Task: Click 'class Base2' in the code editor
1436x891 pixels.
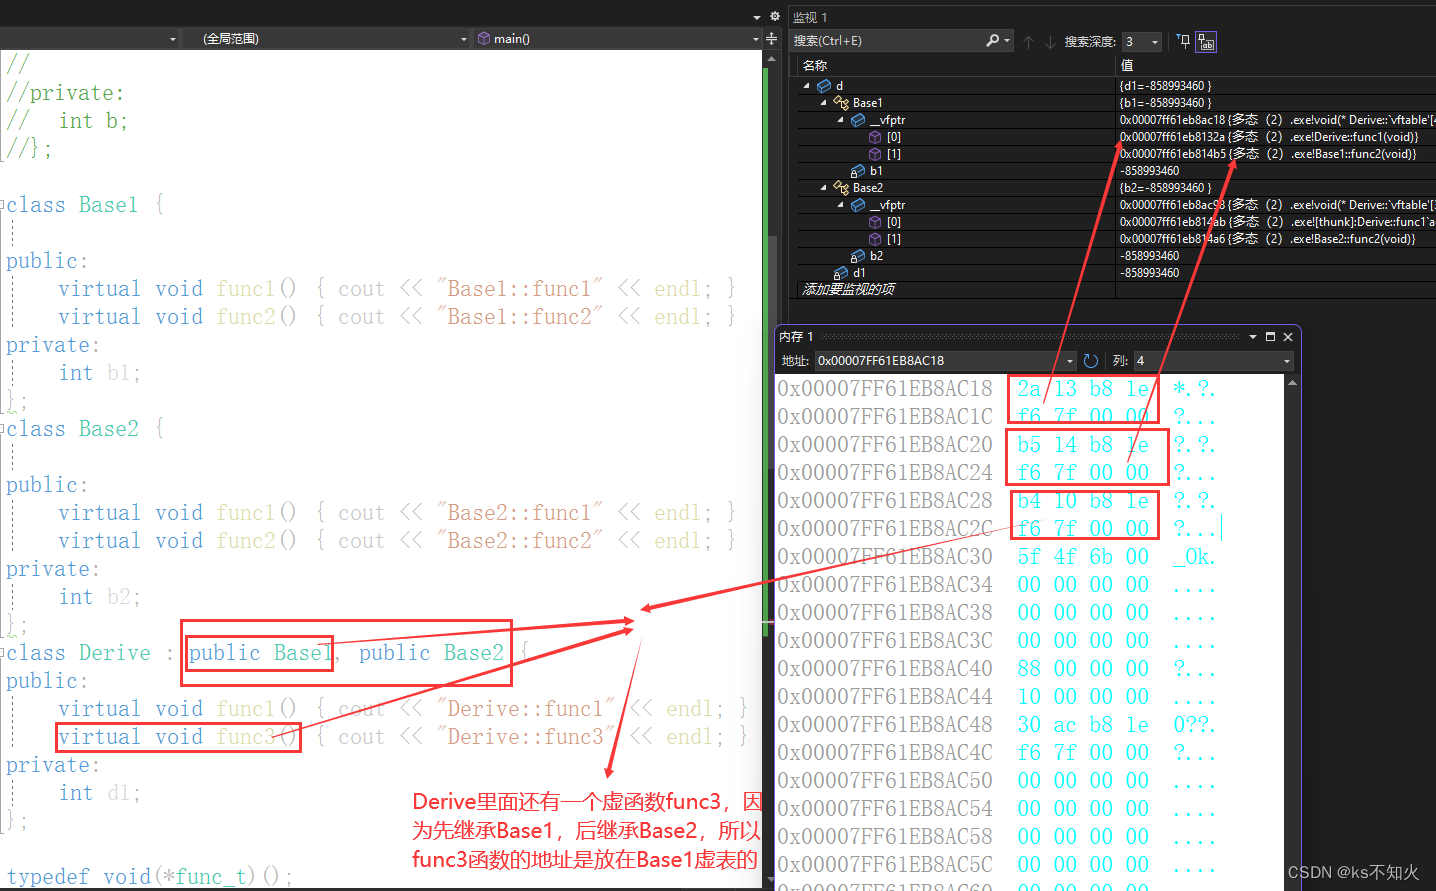Action: pos(72,429)
